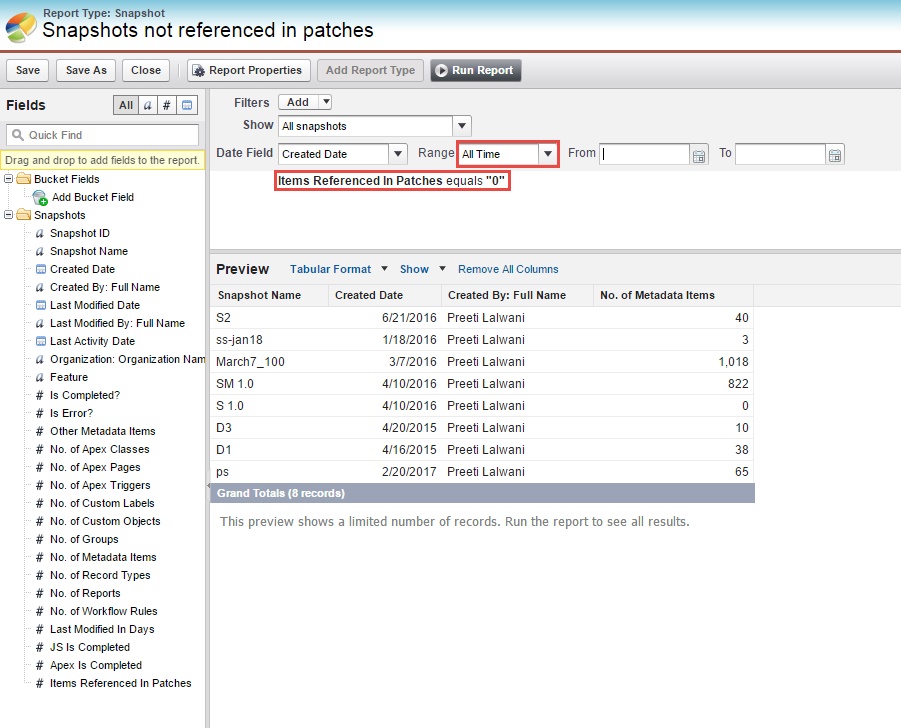This screenshot has width=901, height=728.
Task: Open the From date calendar picker
Action: tap(699, 154)
